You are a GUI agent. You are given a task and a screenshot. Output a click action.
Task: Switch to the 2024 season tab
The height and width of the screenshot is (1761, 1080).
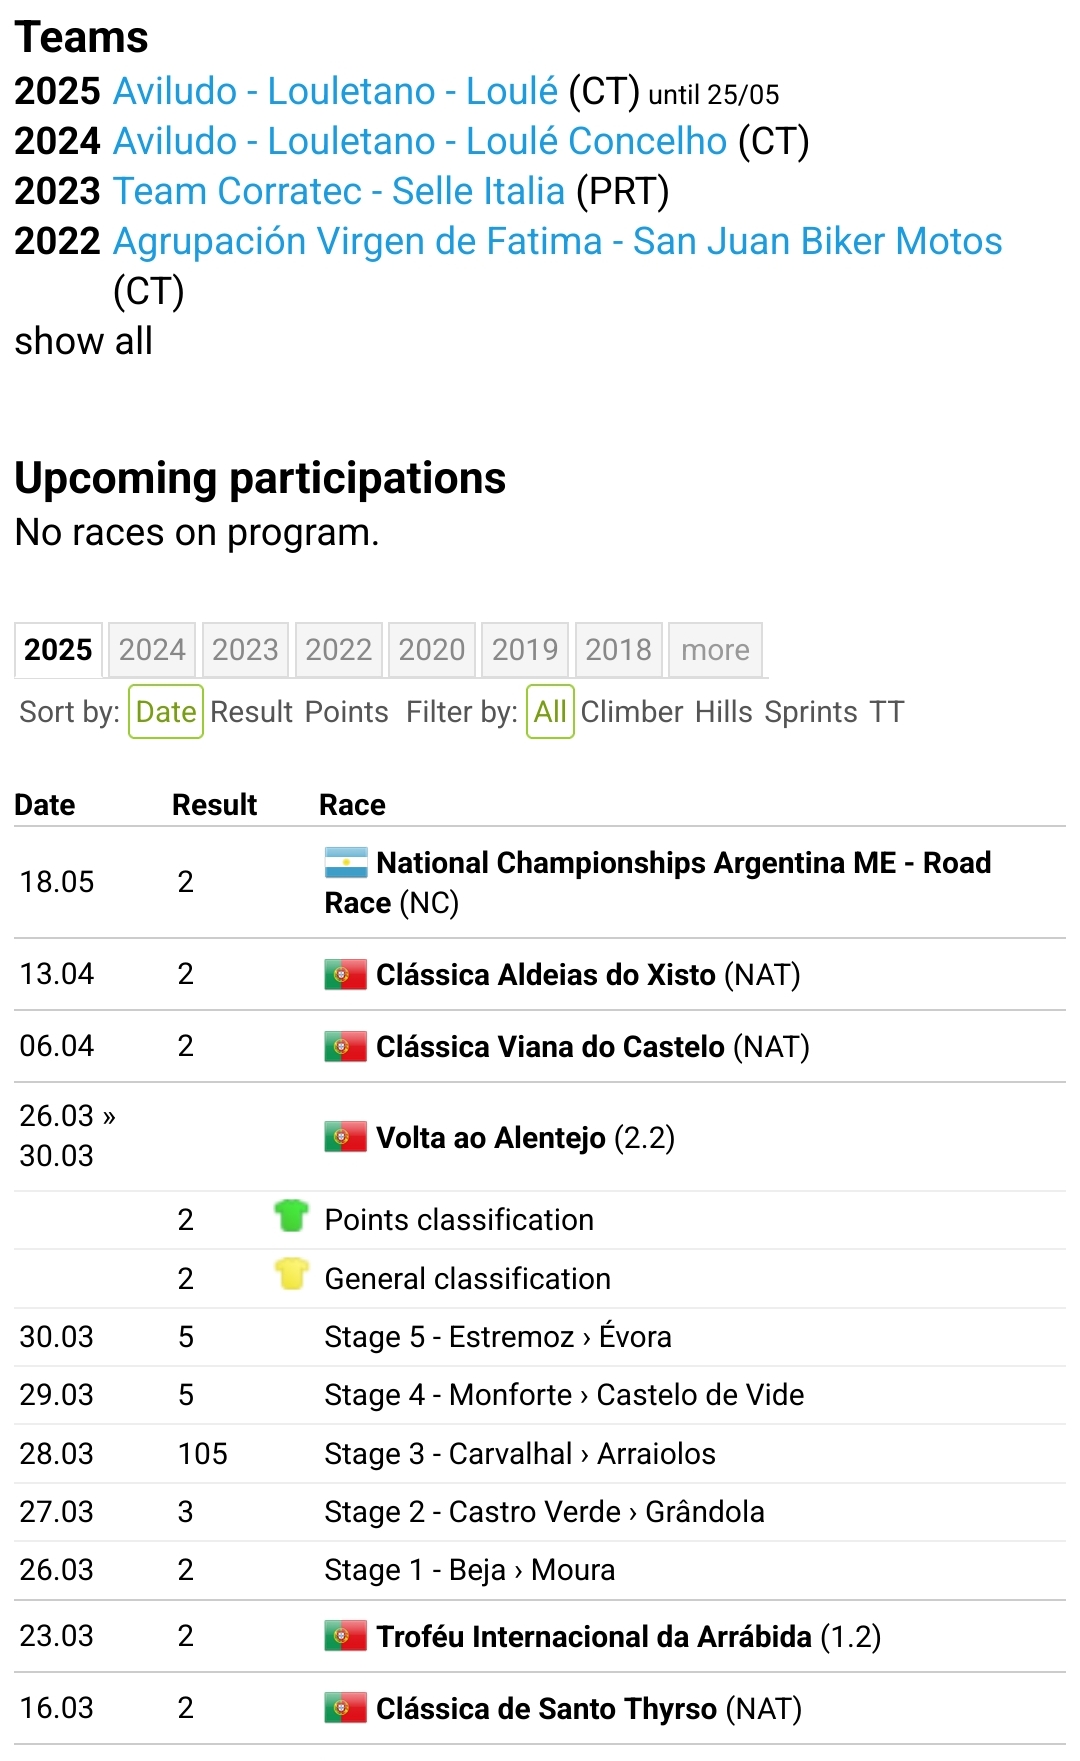point(152,650)
